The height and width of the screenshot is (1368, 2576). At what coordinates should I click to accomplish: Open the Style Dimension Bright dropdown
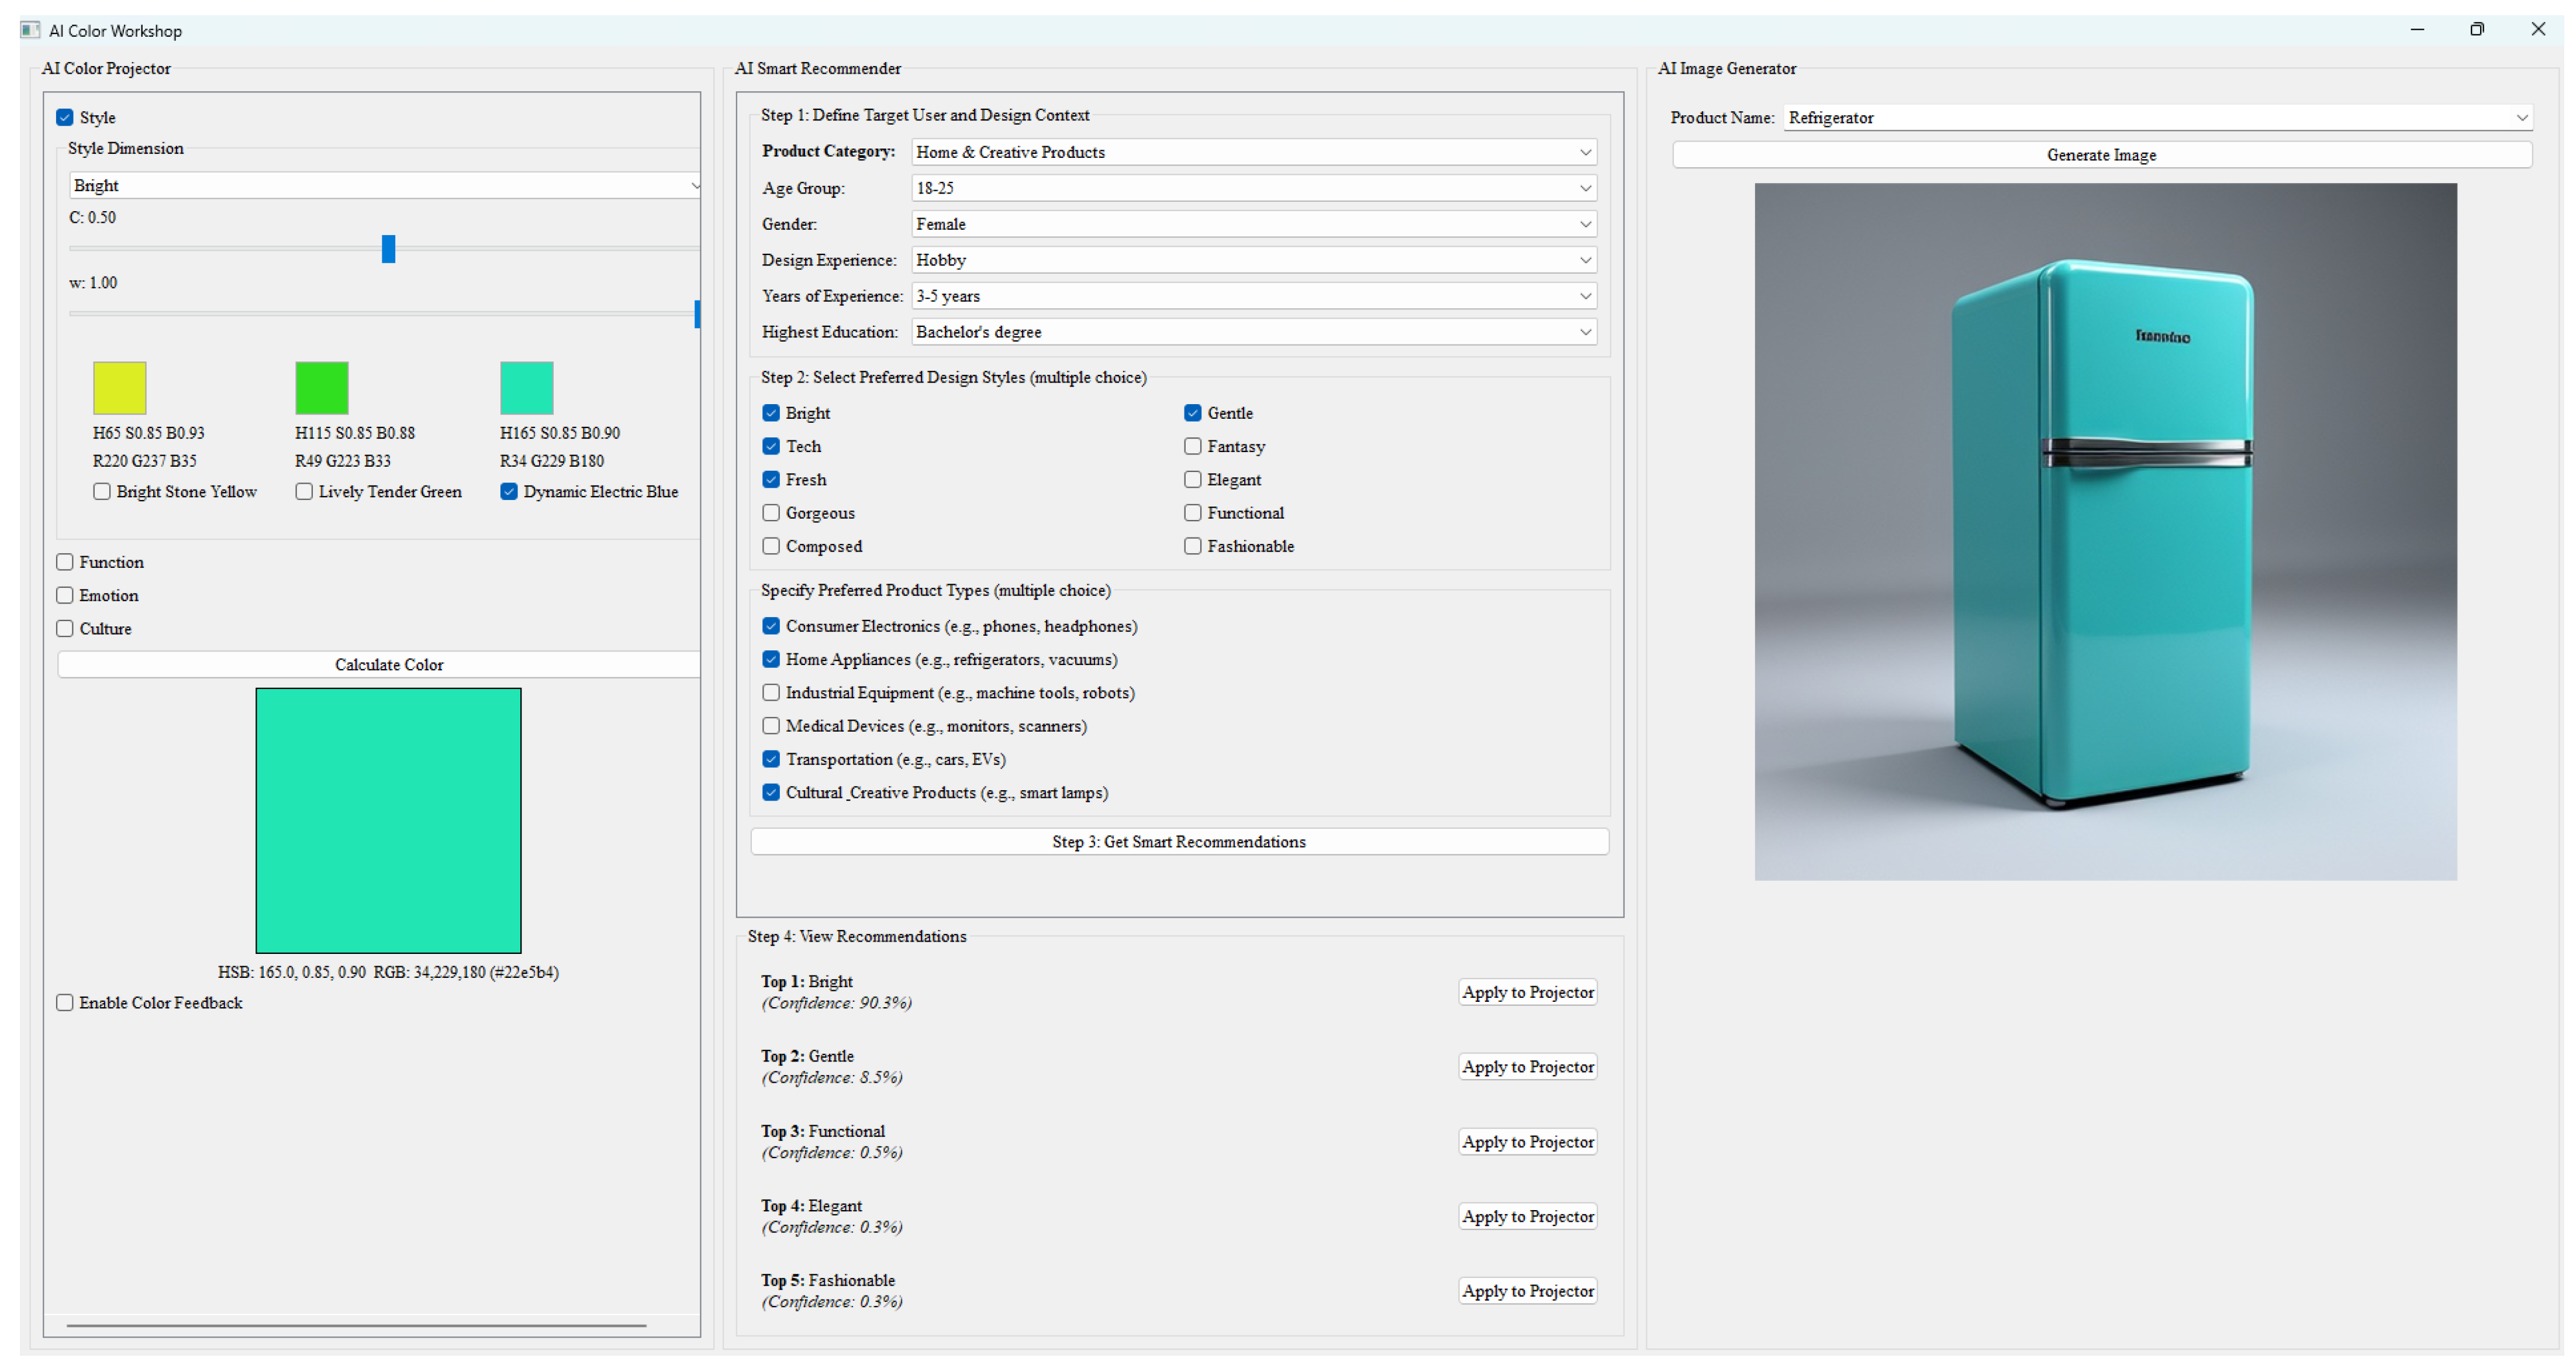[384, 185]
